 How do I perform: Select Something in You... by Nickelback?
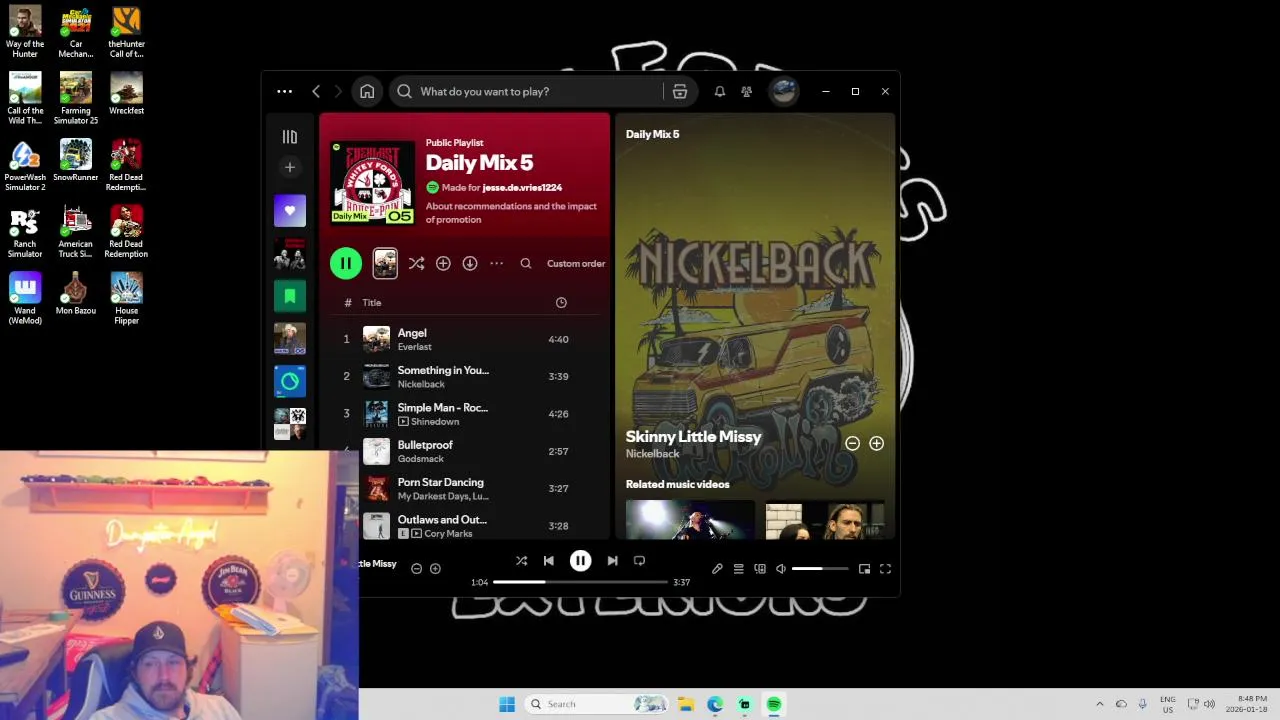(465, 376)
